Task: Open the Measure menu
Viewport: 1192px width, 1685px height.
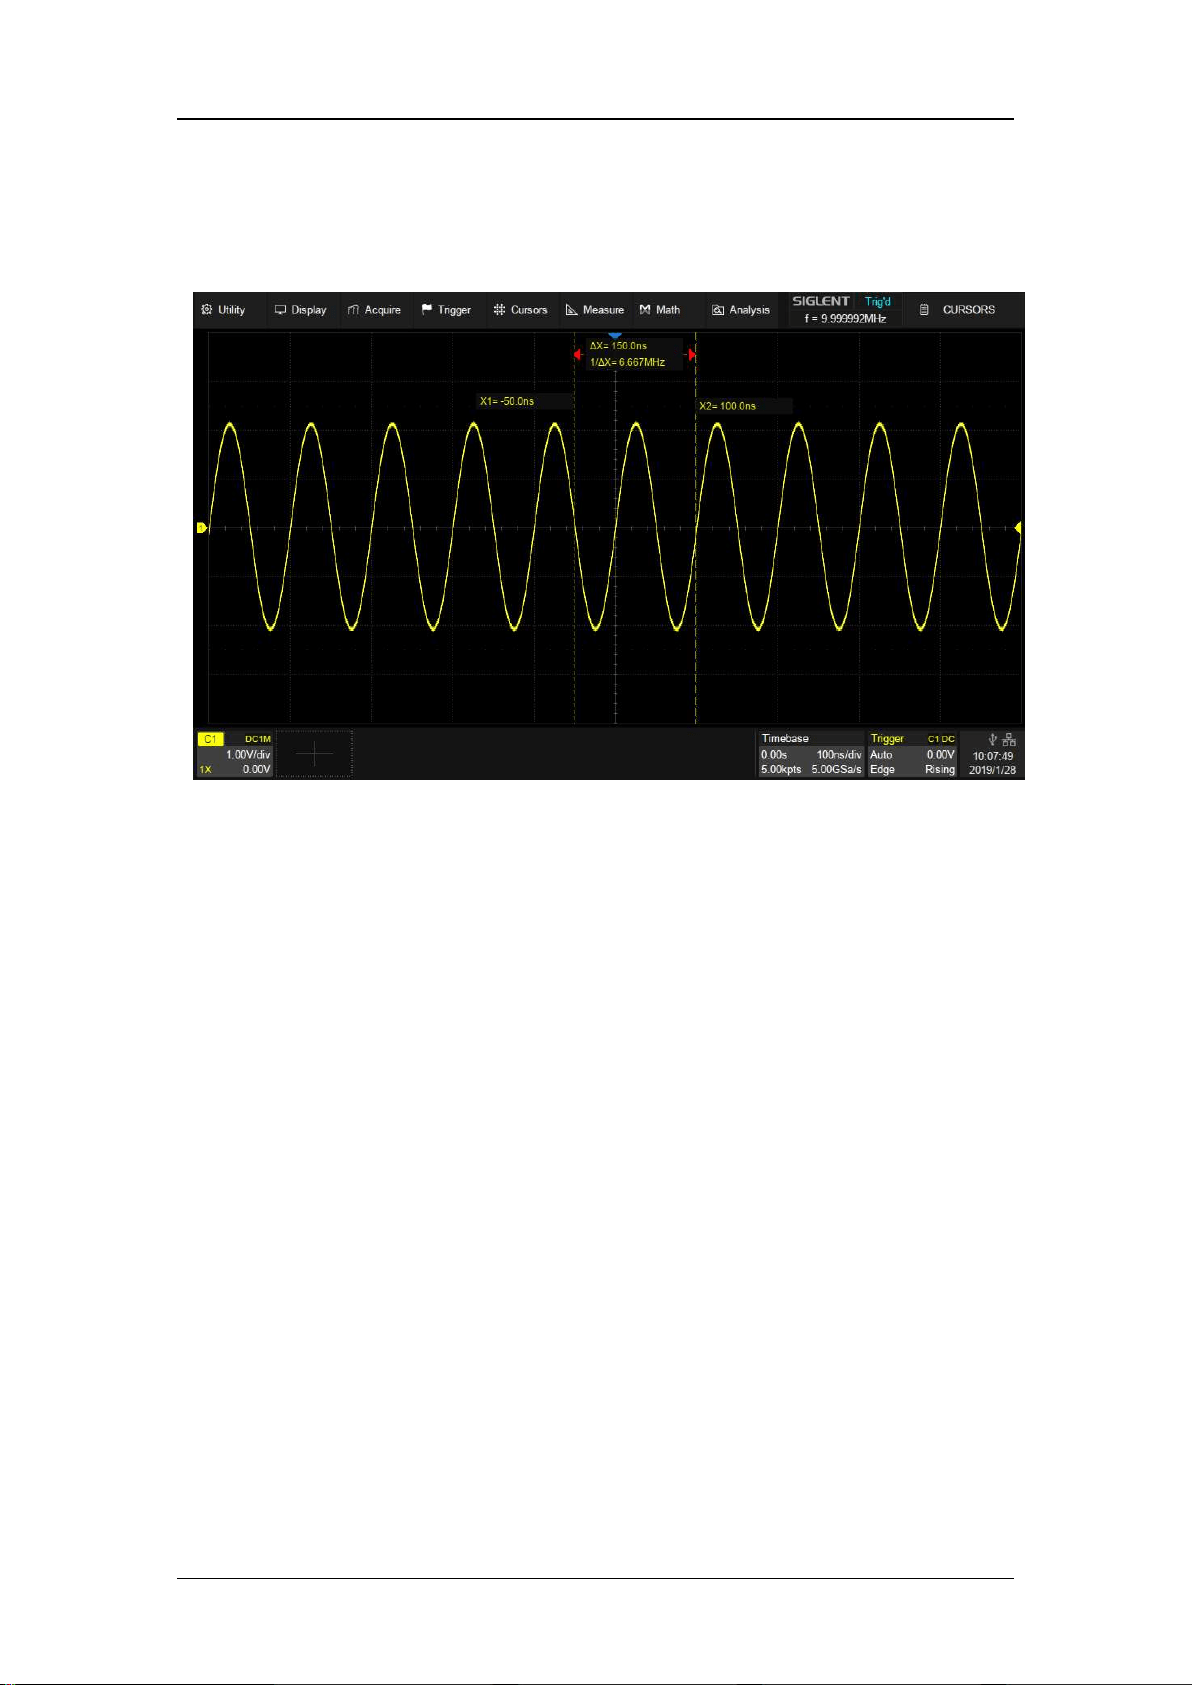Action: [x=595, y=310]
